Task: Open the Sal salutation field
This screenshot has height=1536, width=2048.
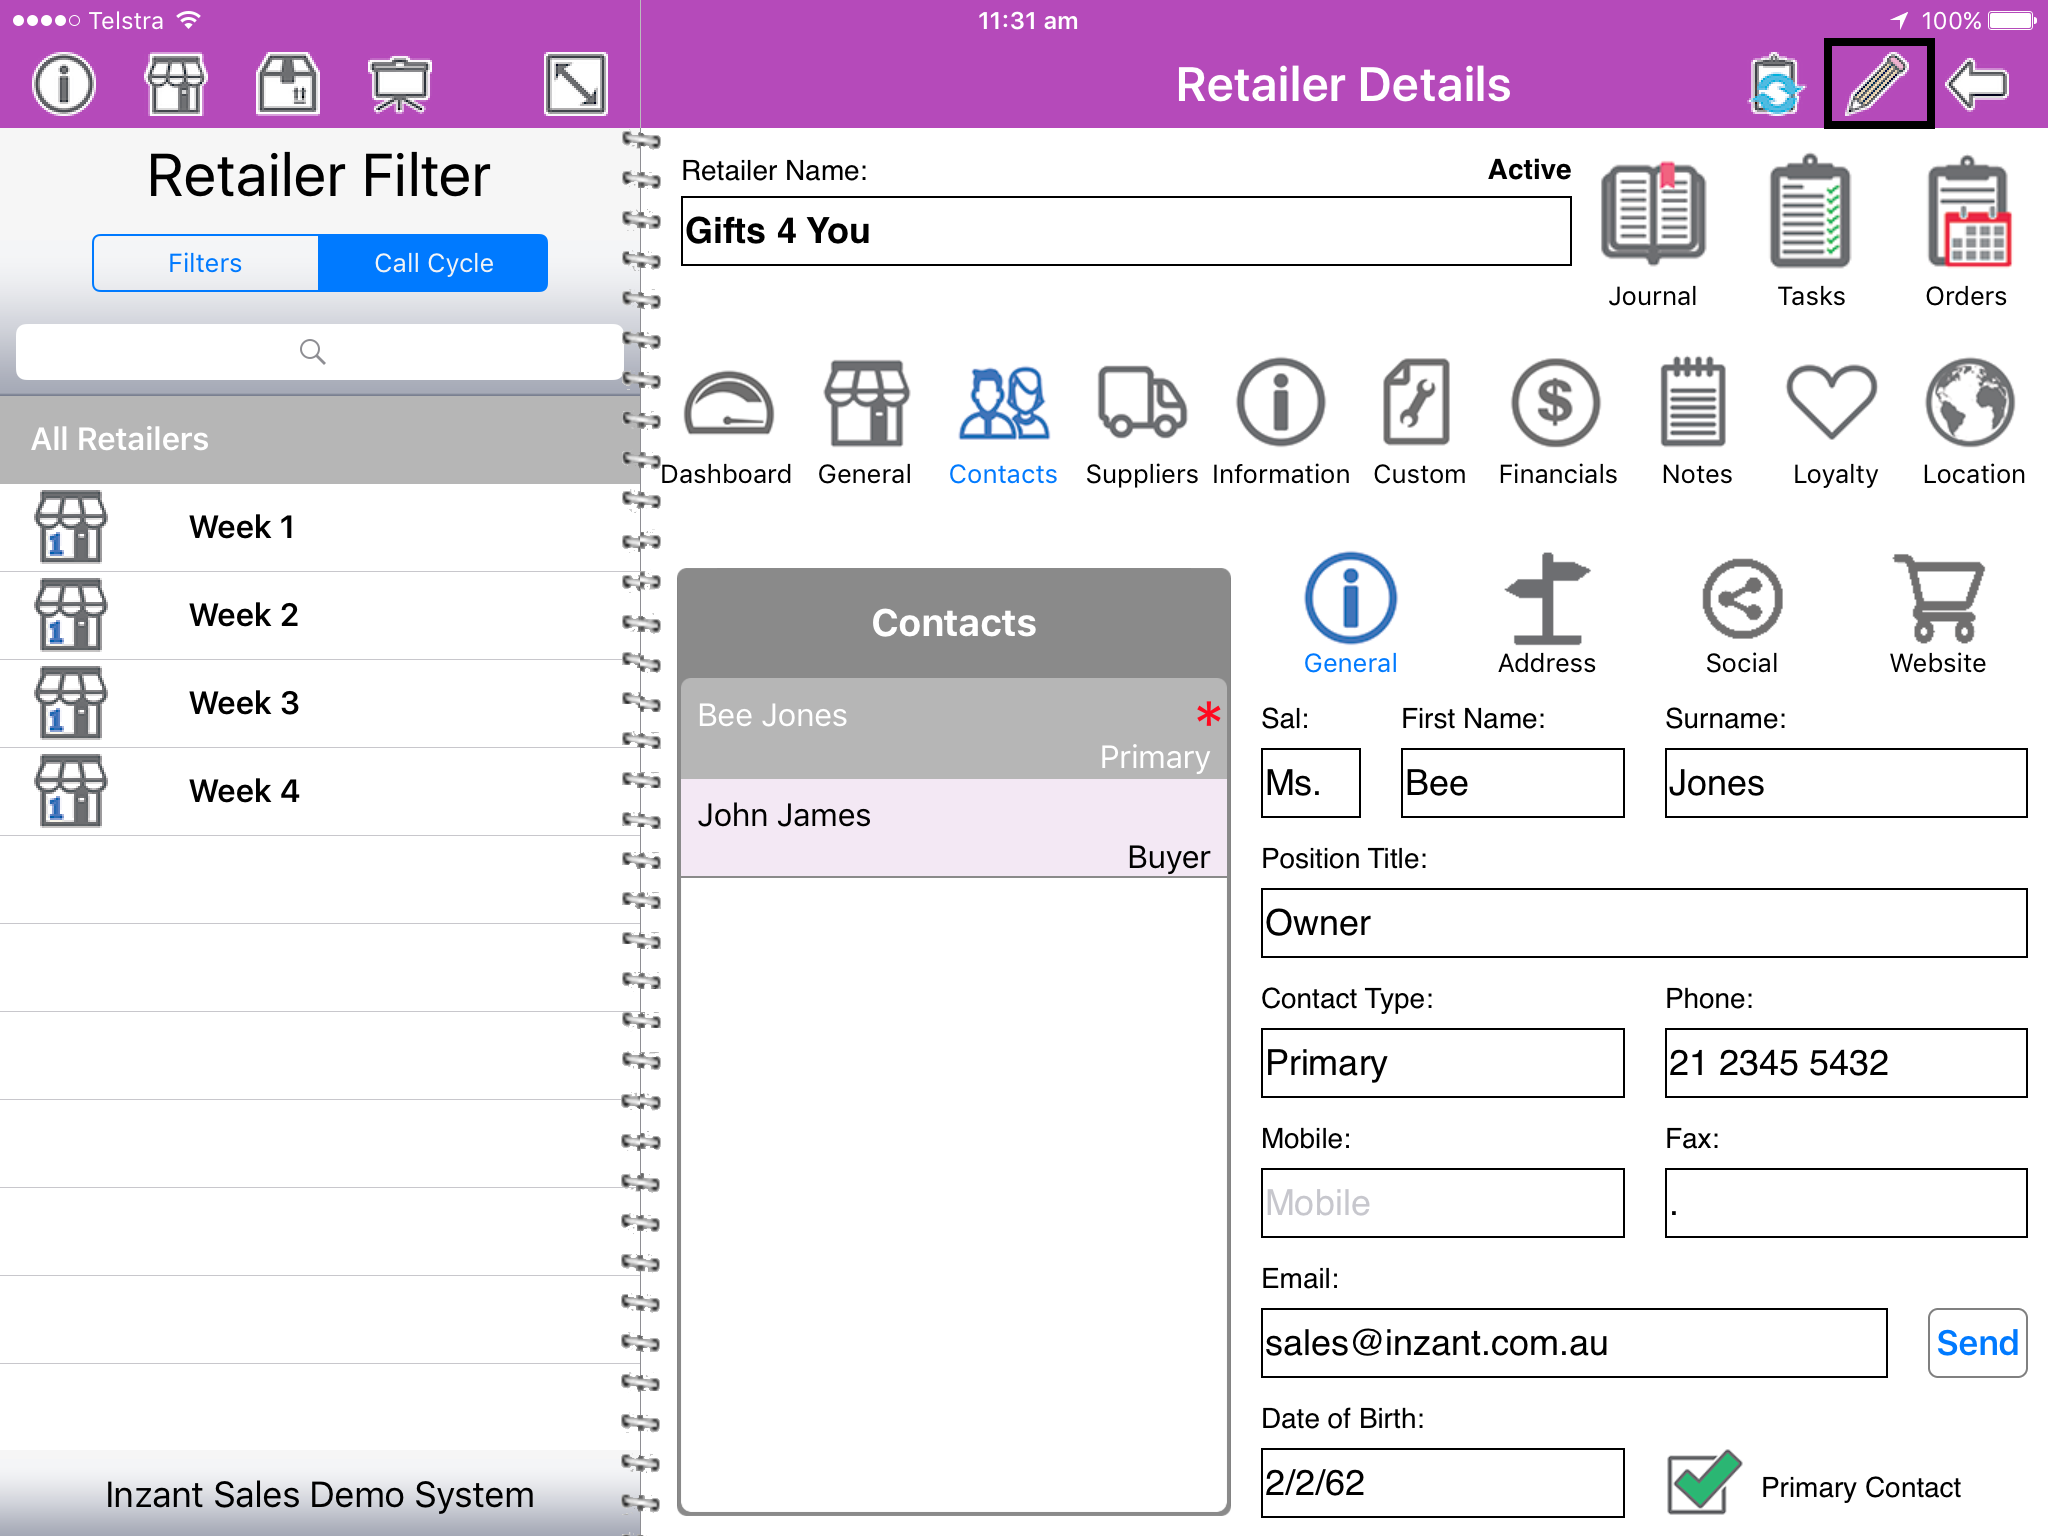Action: [1310, 783]
